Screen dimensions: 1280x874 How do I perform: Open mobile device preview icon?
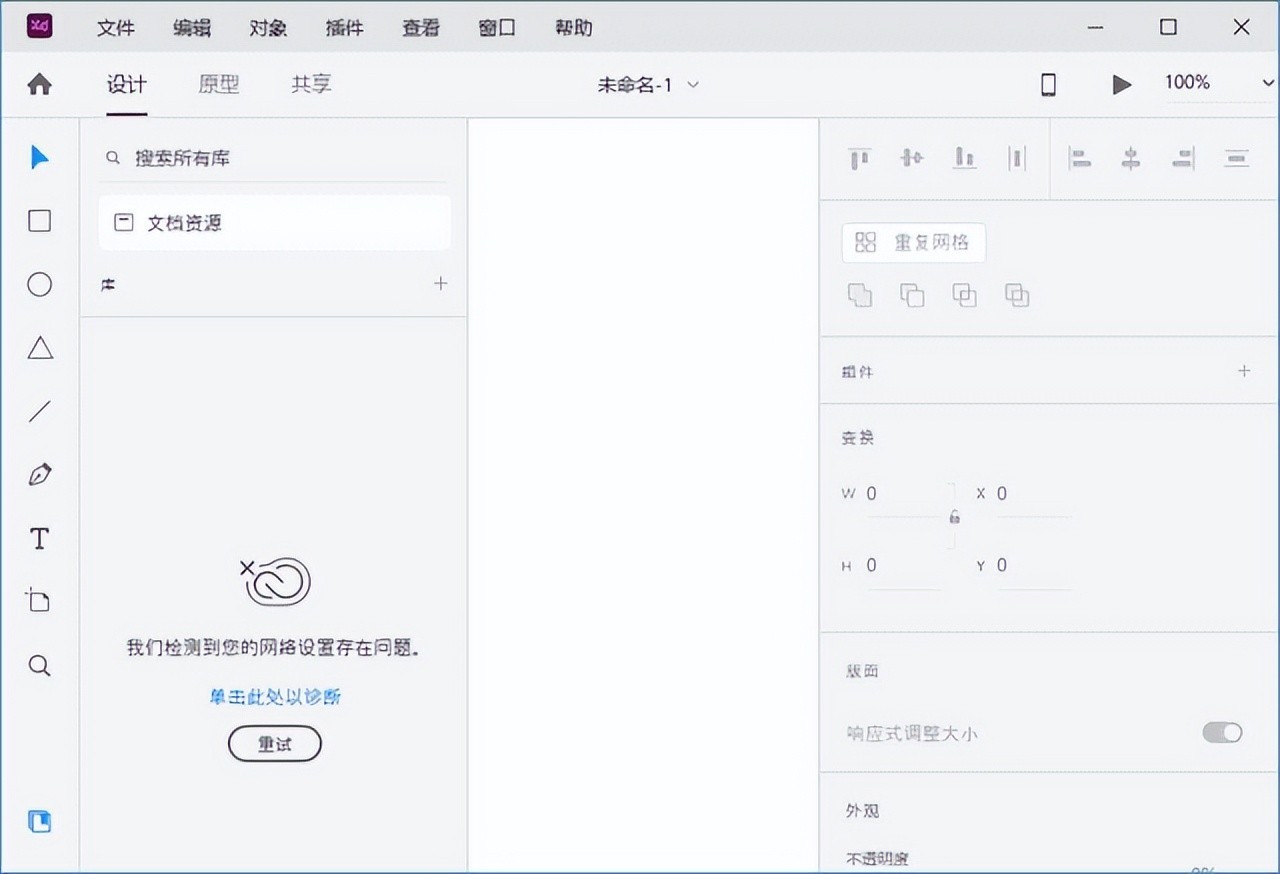1048,85
